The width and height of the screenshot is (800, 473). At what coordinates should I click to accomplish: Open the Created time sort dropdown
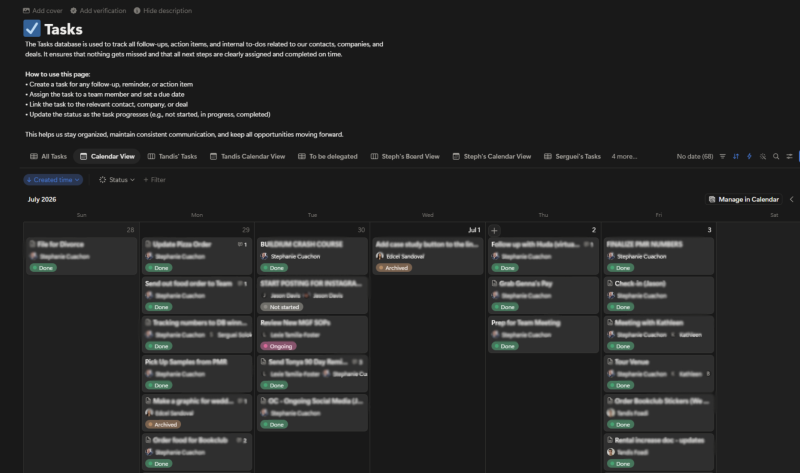(x=53, y=180)
